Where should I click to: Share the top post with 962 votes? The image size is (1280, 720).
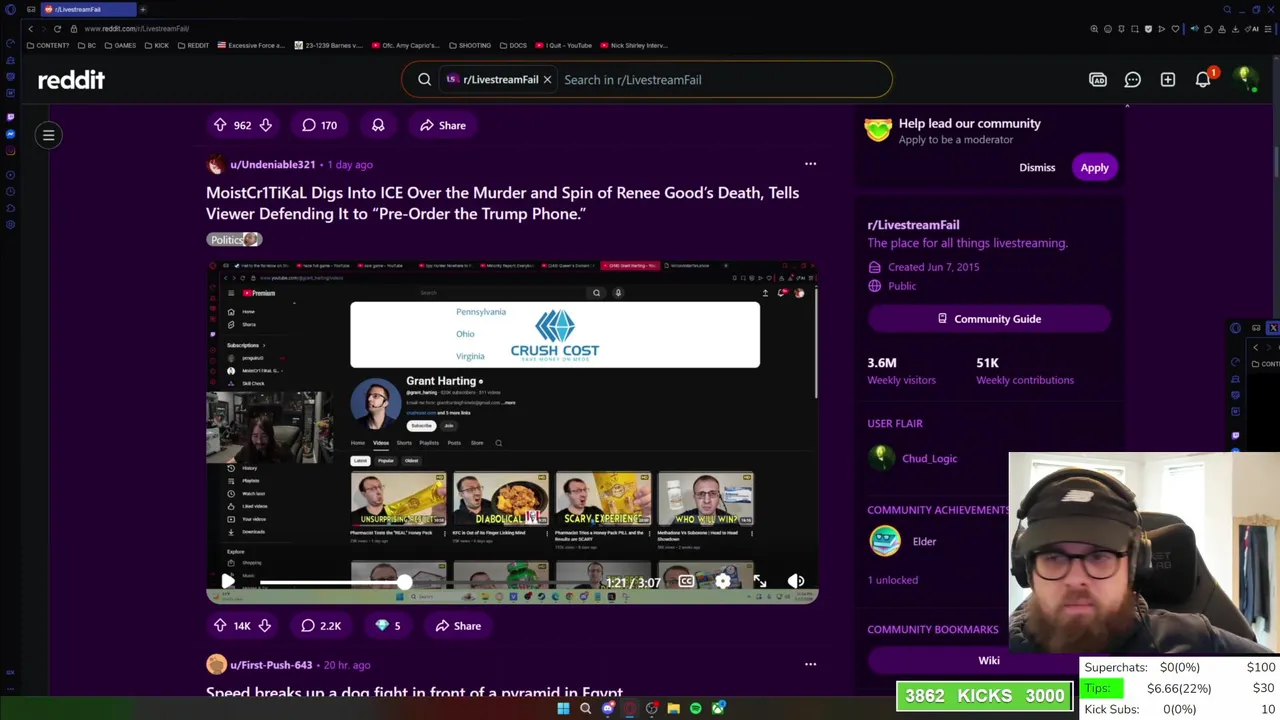pos(443,125)
